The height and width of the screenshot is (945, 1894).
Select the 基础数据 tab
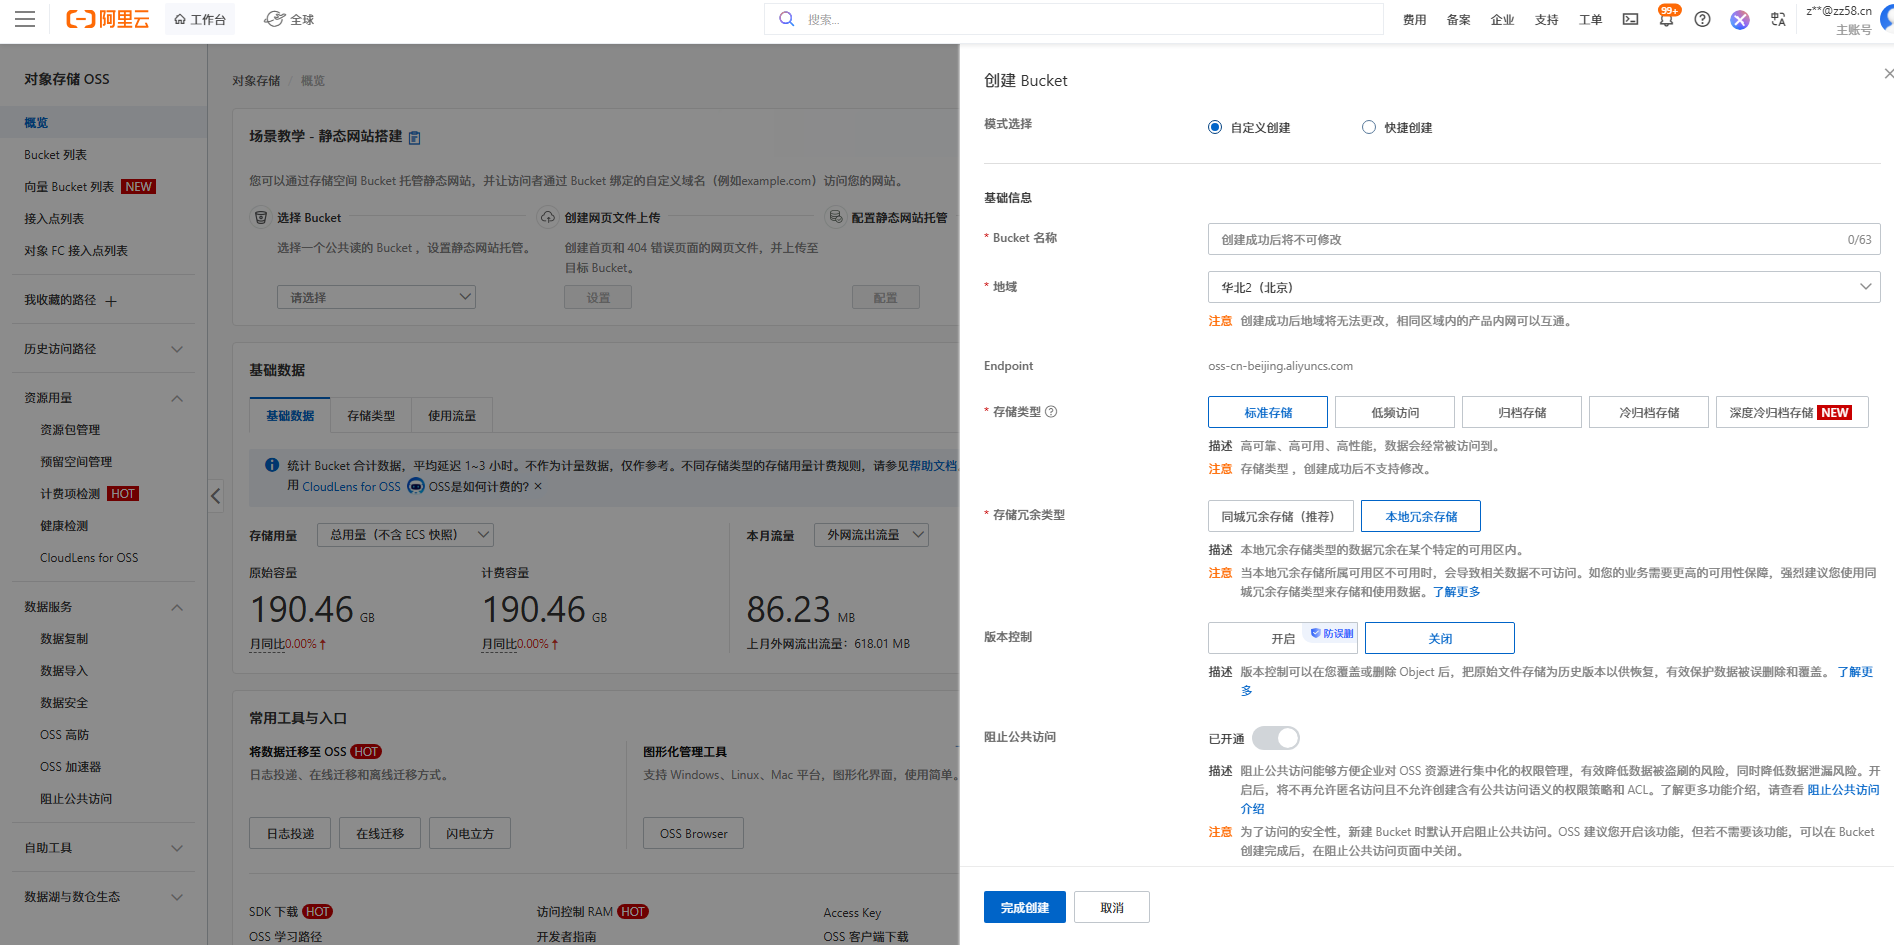[x=290, y=415]
